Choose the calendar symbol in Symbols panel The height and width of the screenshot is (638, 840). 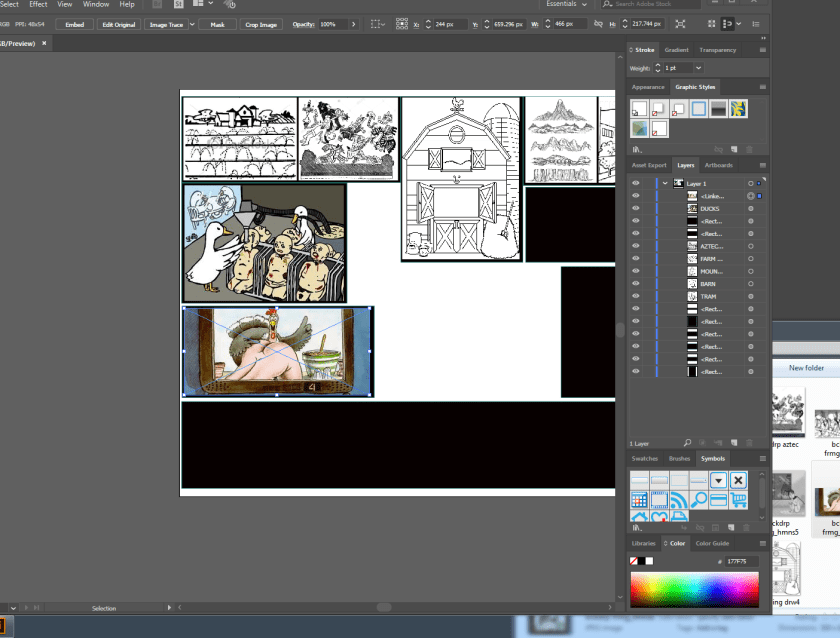coord(640,500)
